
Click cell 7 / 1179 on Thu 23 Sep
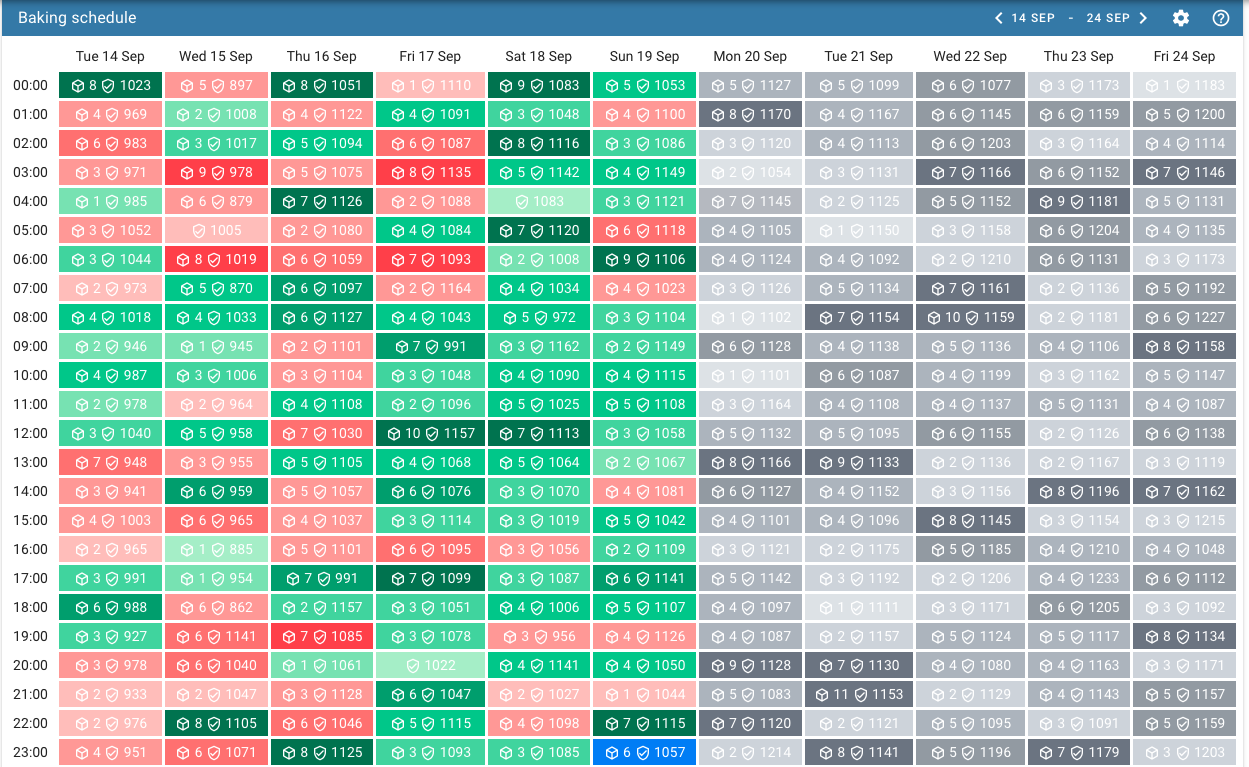(x=1079, y=753)
